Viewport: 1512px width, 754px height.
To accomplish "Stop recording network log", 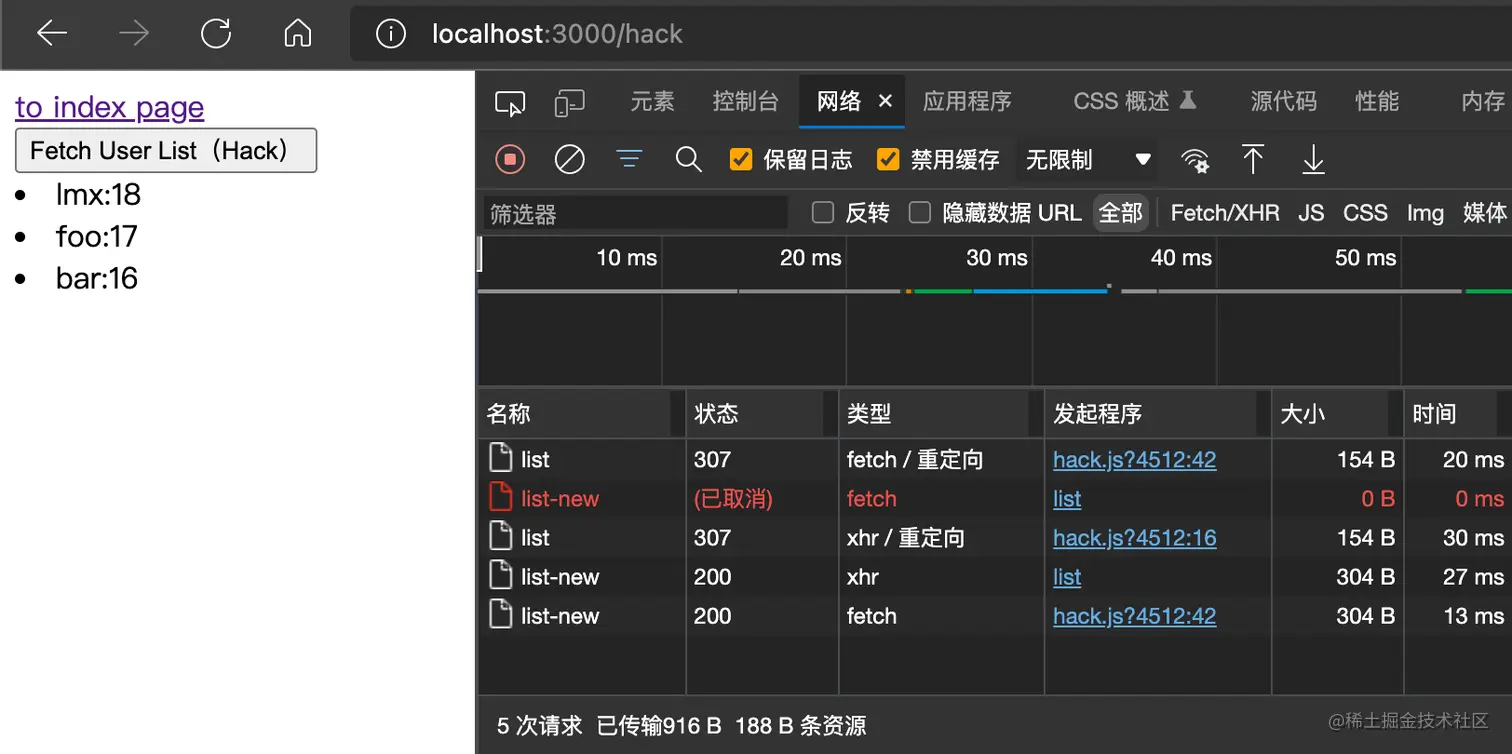I will 510,159.
